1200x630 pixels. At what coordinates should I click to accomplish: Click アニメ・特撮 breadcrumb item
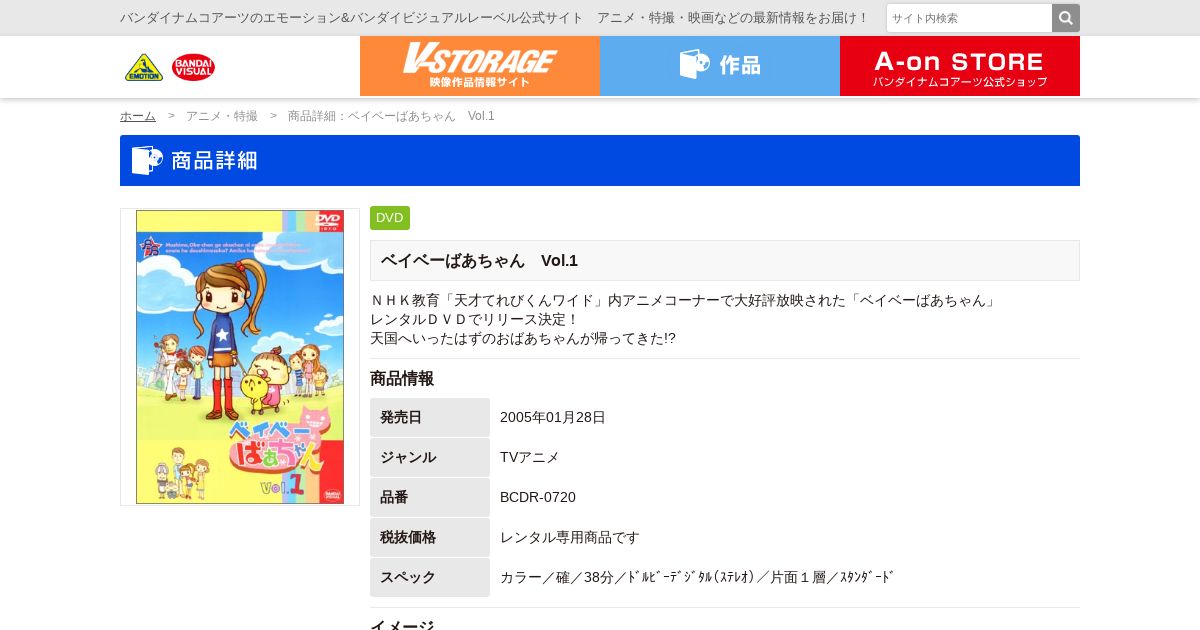[222, 116]
